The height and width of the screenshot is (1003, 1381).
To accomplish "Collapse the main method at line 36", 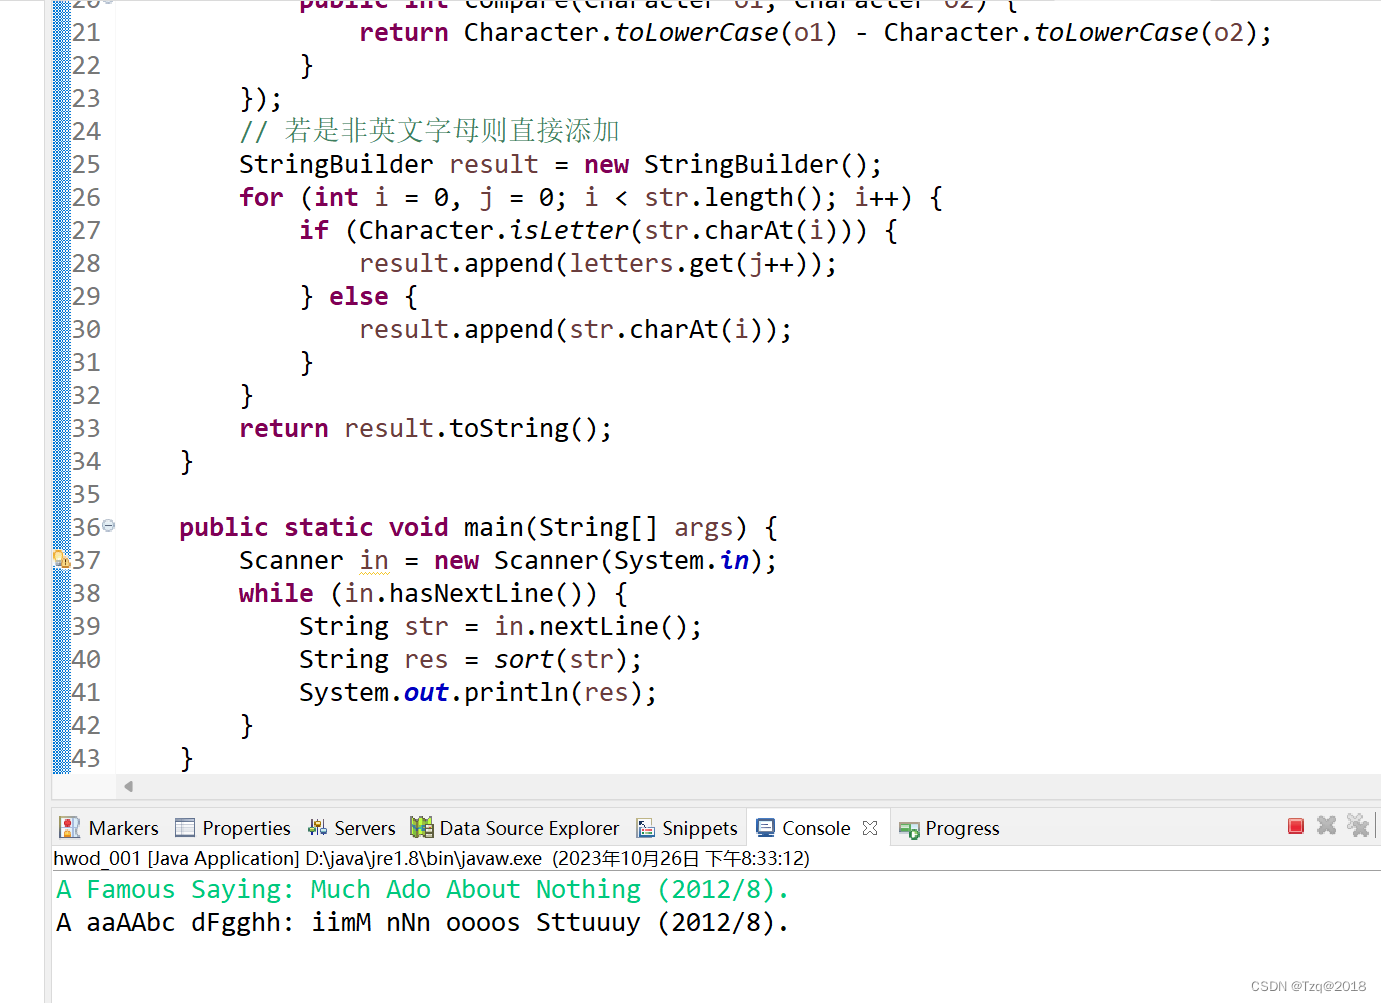I will [x=108, y=525].
